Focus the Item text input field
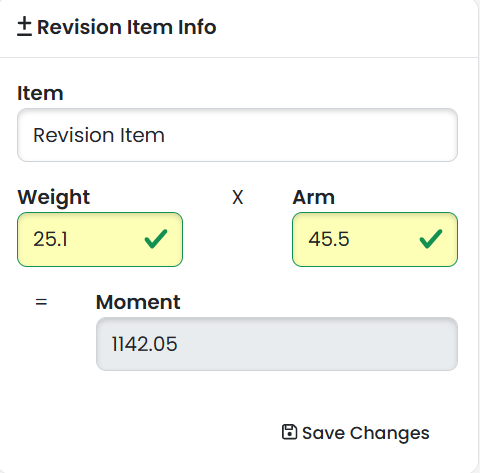480x473 pixels. [237, 135]
